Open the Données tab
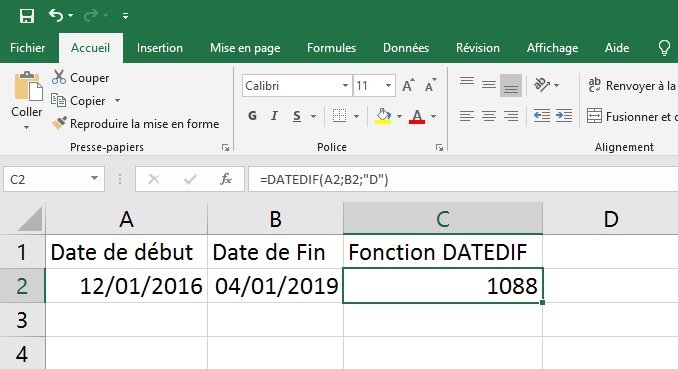 (406, 48)
